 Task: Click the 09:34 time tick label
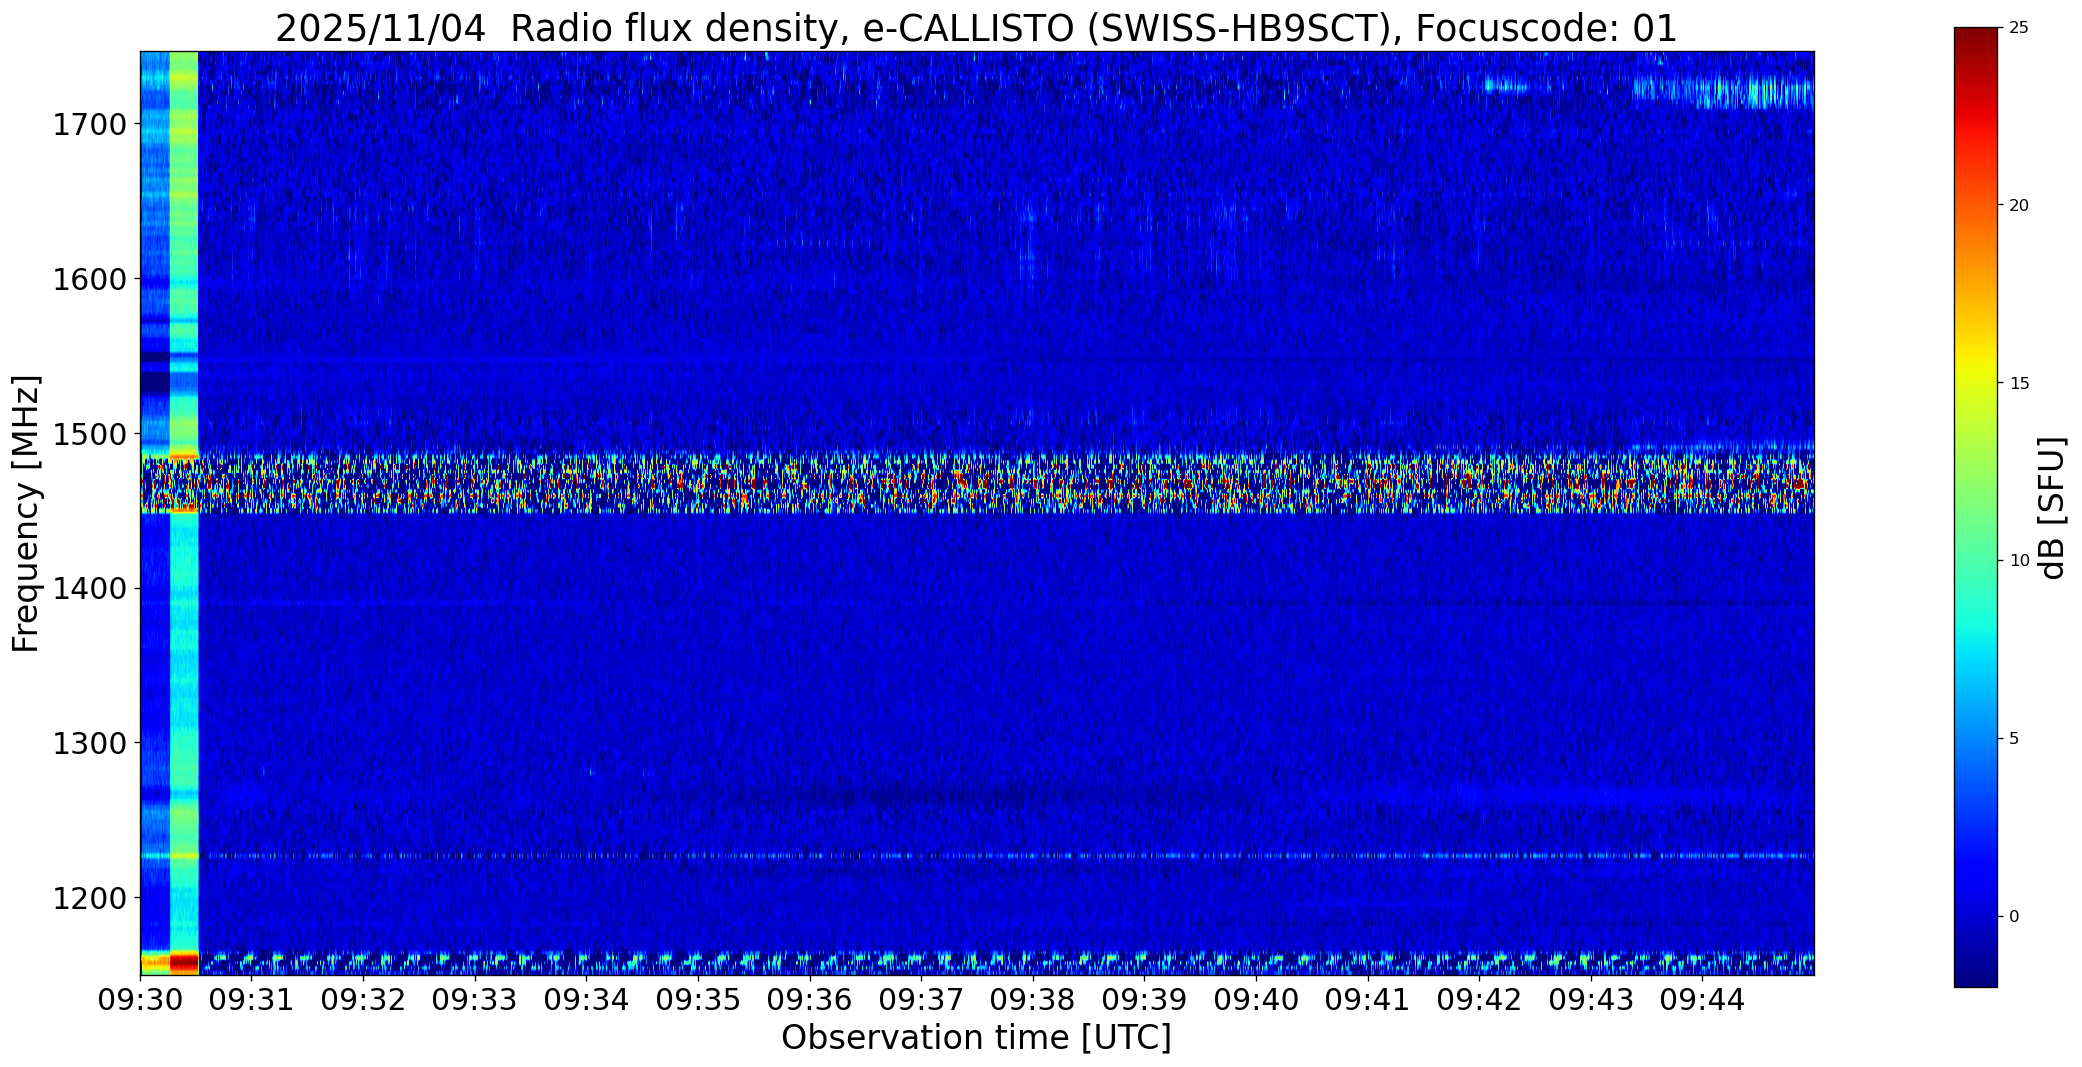(x=587, y=999)
